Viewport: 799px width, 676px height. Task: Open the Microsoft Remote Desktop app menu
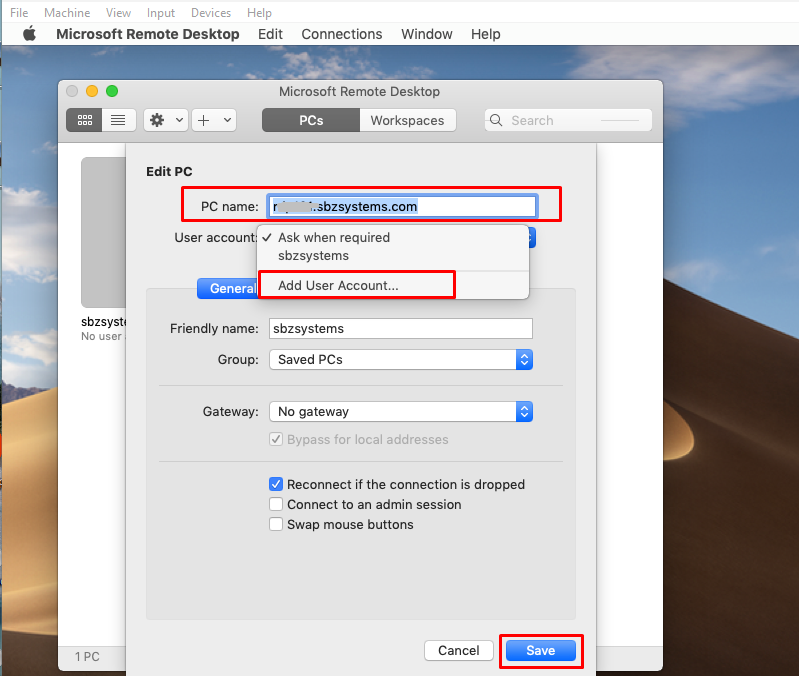point(148,34)
